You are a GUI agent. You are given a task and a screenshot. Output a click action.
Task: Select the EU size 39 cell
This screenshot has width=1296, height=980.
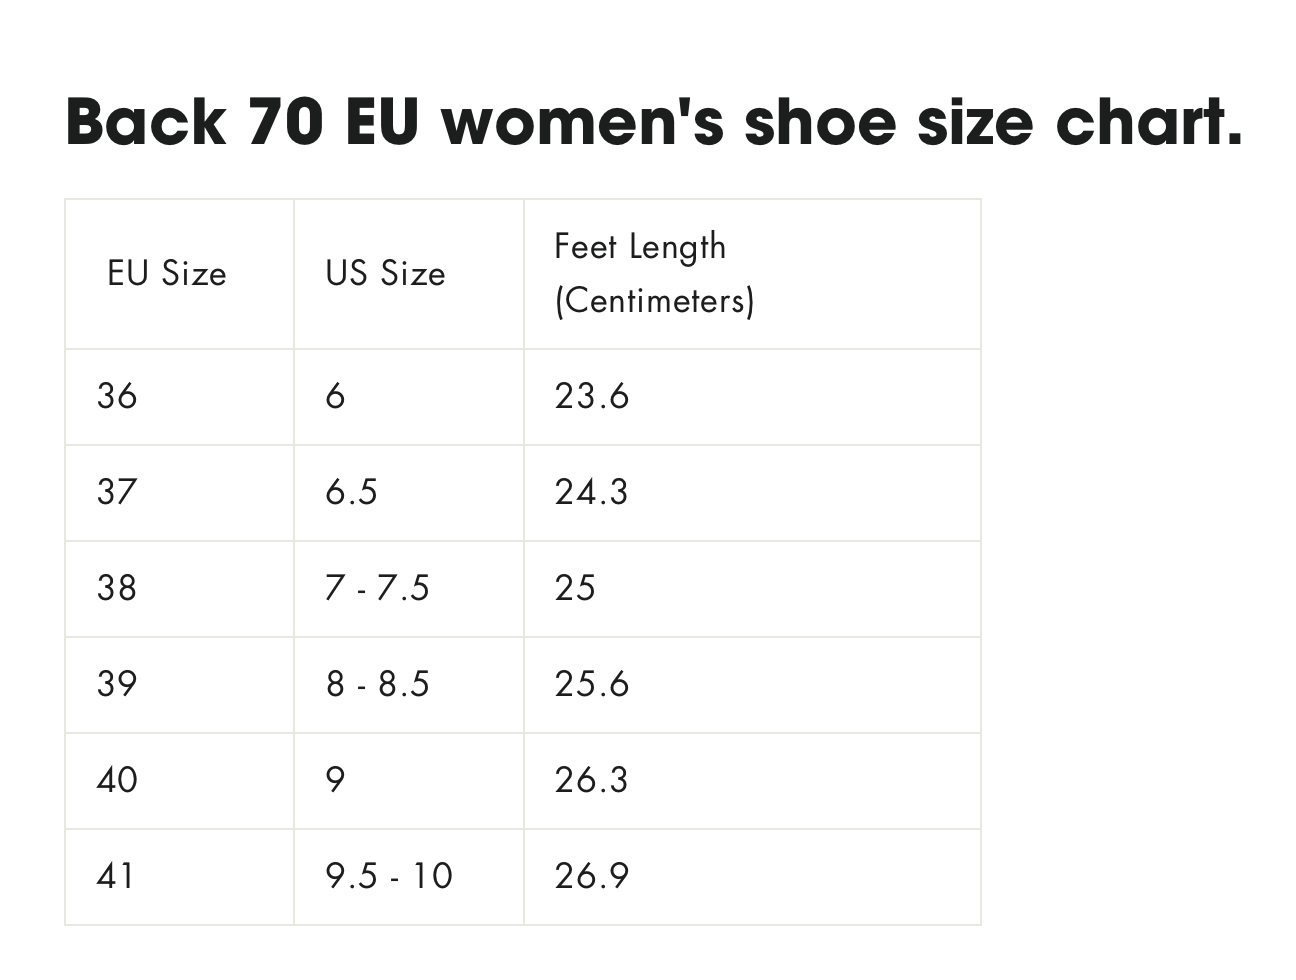point(117,684)
